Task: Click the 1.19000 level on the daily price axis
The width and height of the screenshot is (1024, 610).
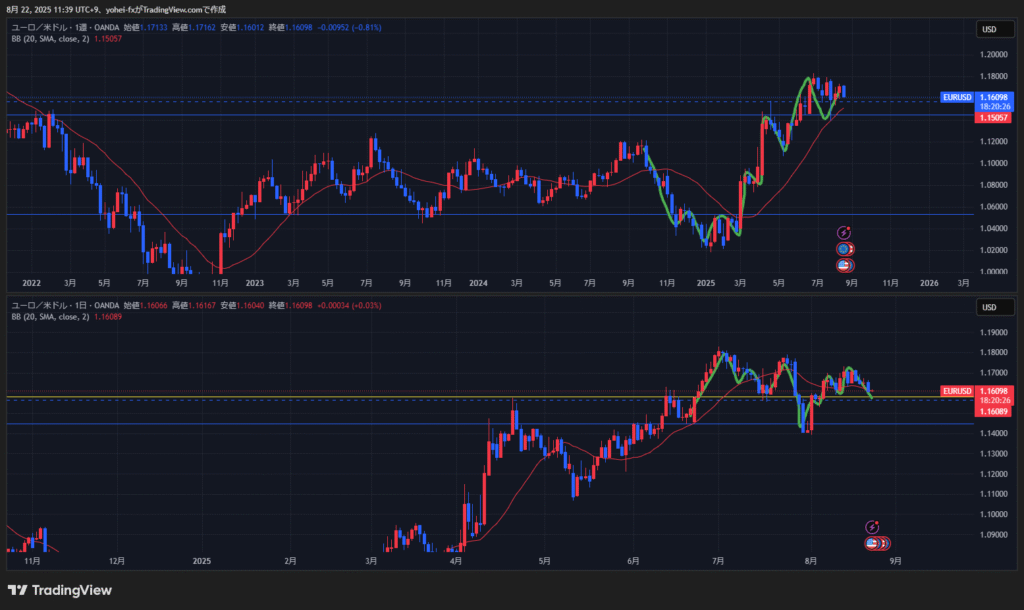Action: (x=993, y=332)
